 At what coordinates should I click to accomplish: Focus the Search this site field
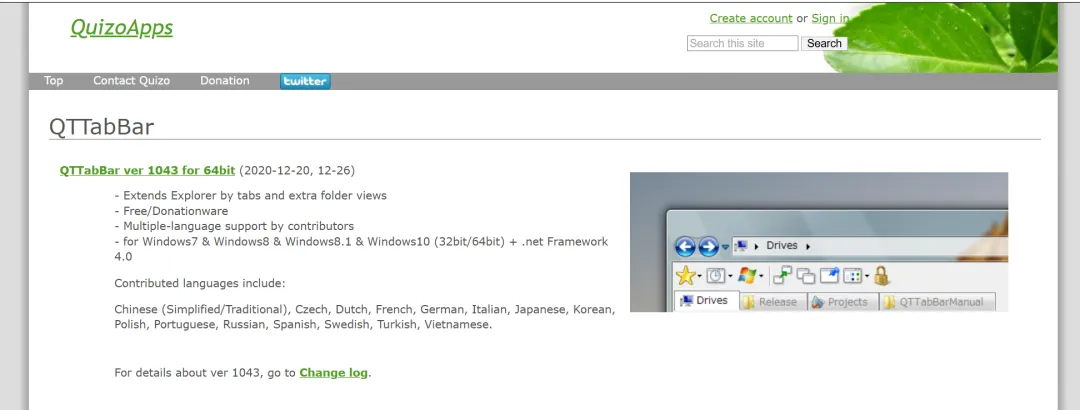(x=742, y=43)
